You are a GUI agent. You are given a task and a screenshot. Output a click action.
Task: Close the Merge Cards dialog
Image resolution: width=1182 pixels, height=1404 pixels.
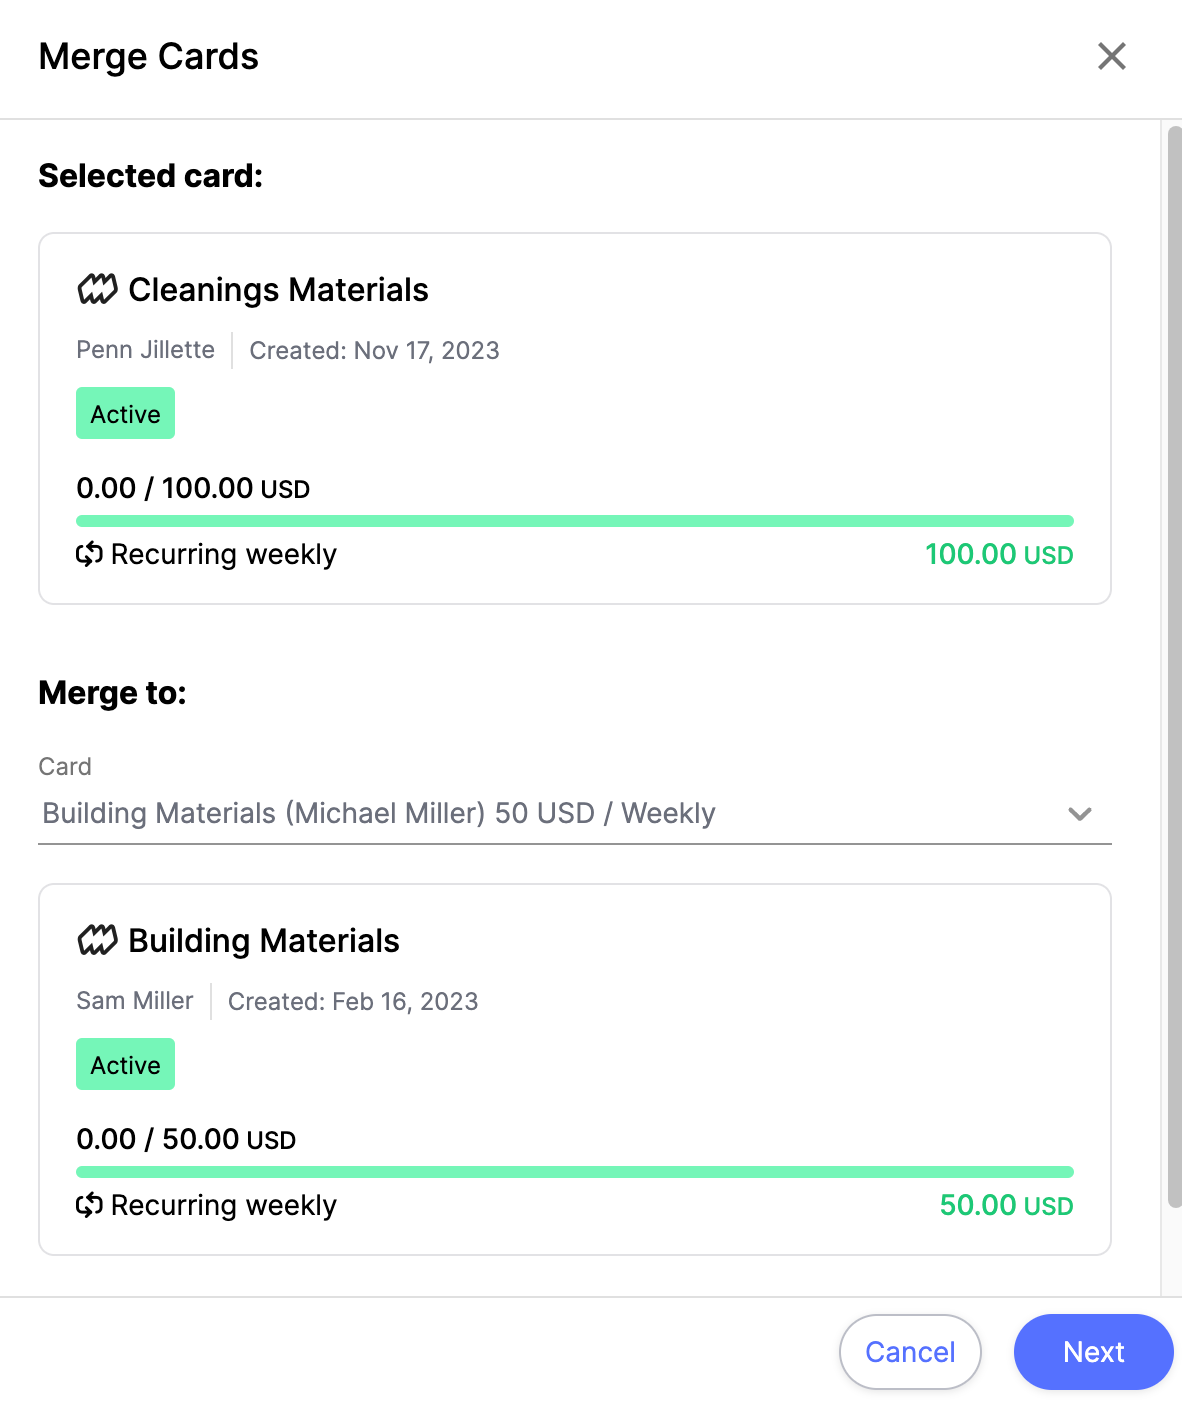(x=1112, y=56)
